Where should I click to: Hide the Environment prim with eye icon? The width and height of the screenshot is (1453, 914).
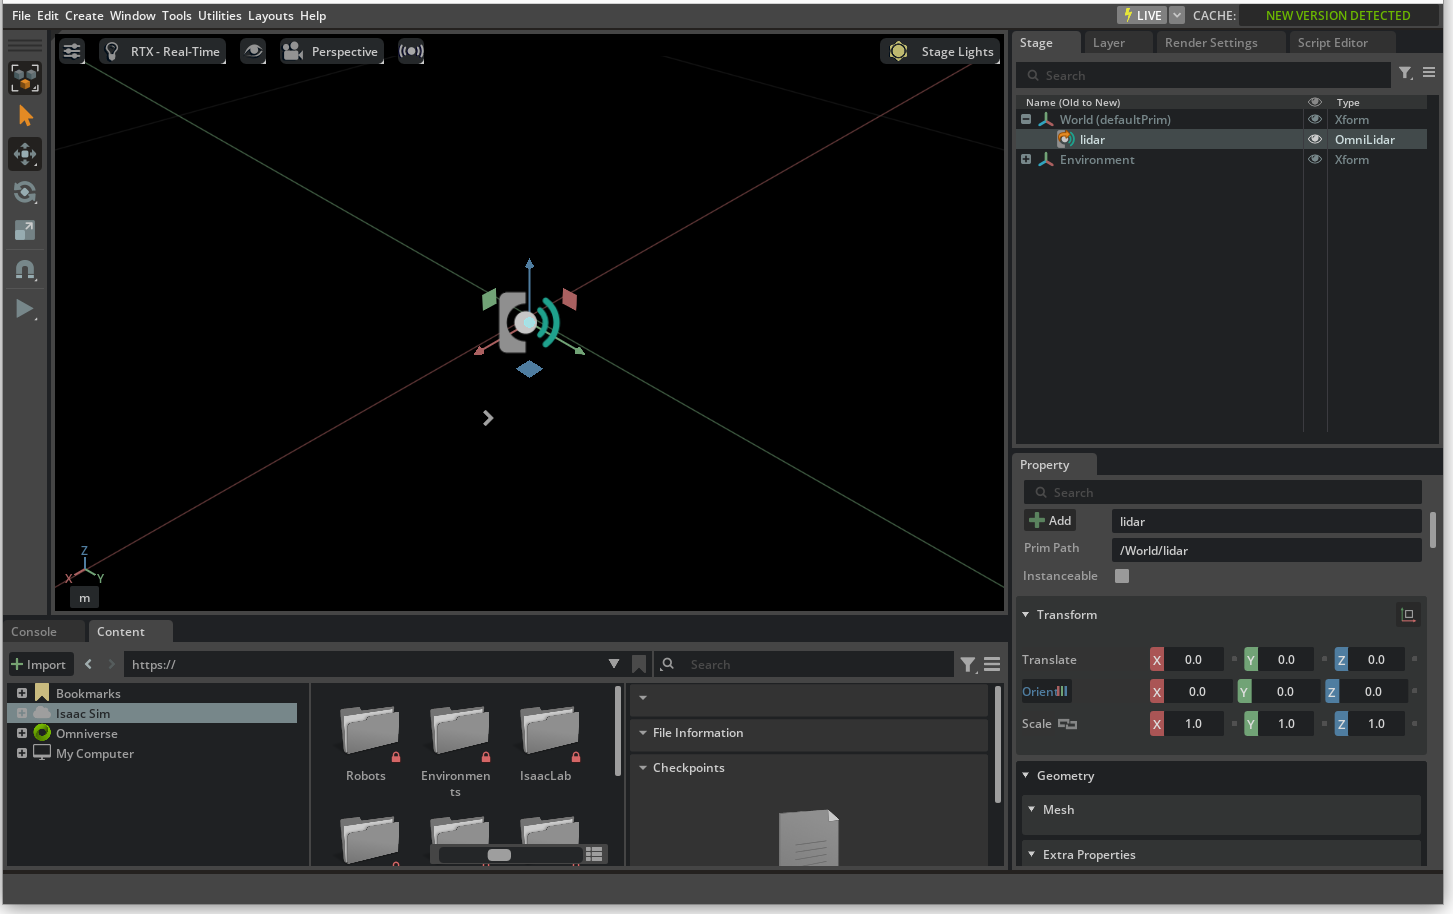point(1315,160)
